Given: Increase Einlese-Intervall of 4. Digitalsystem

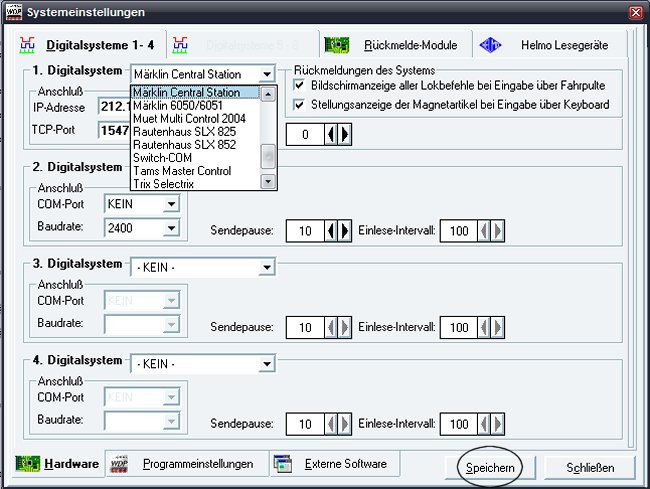Looking at the screenshot, I should coord(498,424).
